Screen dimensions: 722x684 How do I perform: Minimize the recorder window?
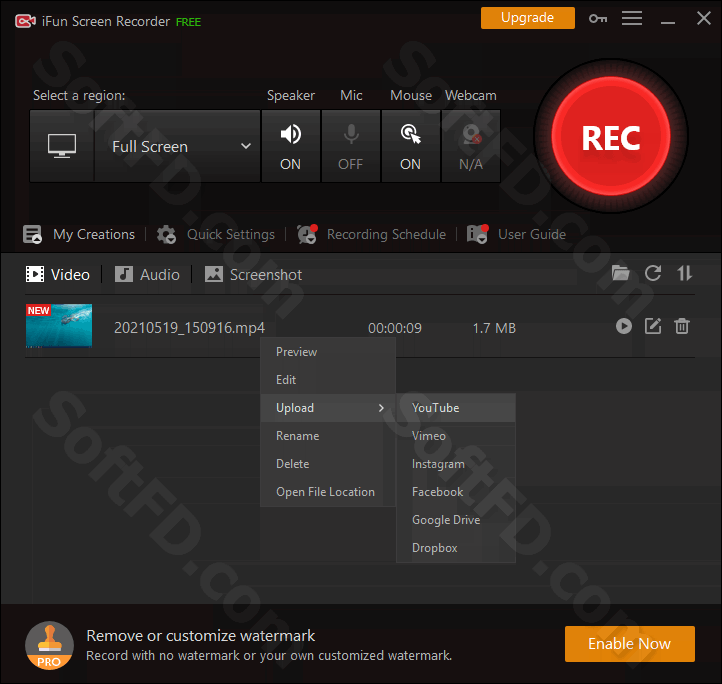coord(668,21)
